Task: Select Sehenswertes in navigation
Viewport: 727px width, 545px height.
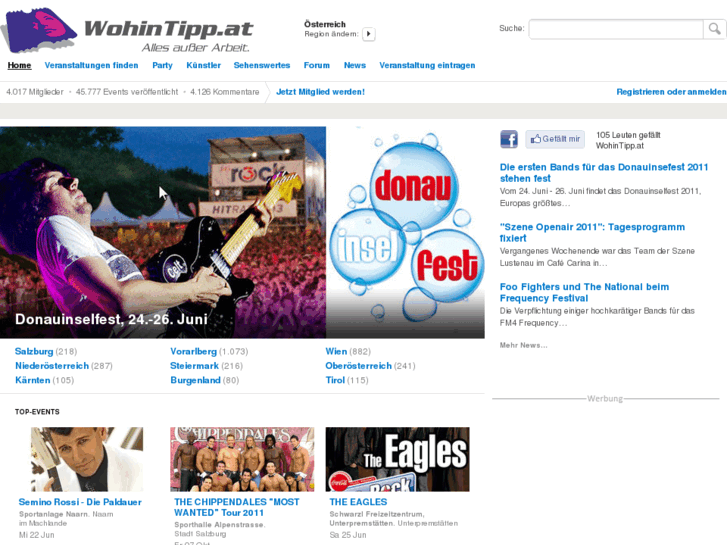Action: [x=262, y=65]
